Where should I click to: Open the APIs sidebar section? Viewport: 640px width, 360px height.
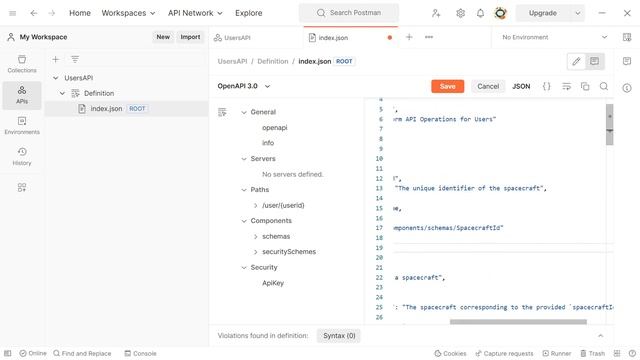(x=22, y=95)
